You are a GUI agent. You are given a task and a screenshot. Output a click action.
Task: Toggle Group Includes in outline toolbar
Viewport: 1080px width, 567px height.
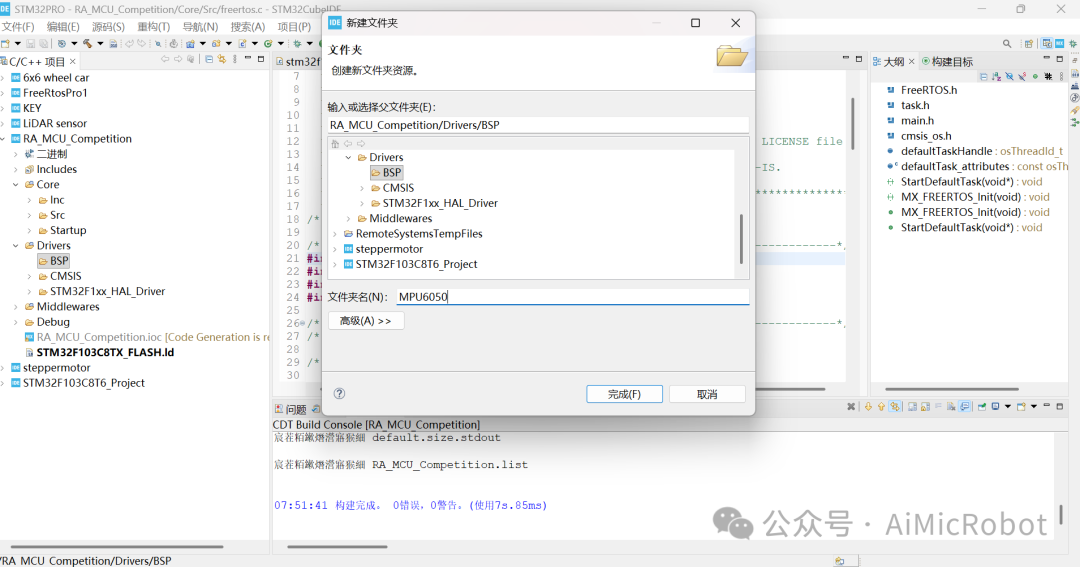point(1048,76)
